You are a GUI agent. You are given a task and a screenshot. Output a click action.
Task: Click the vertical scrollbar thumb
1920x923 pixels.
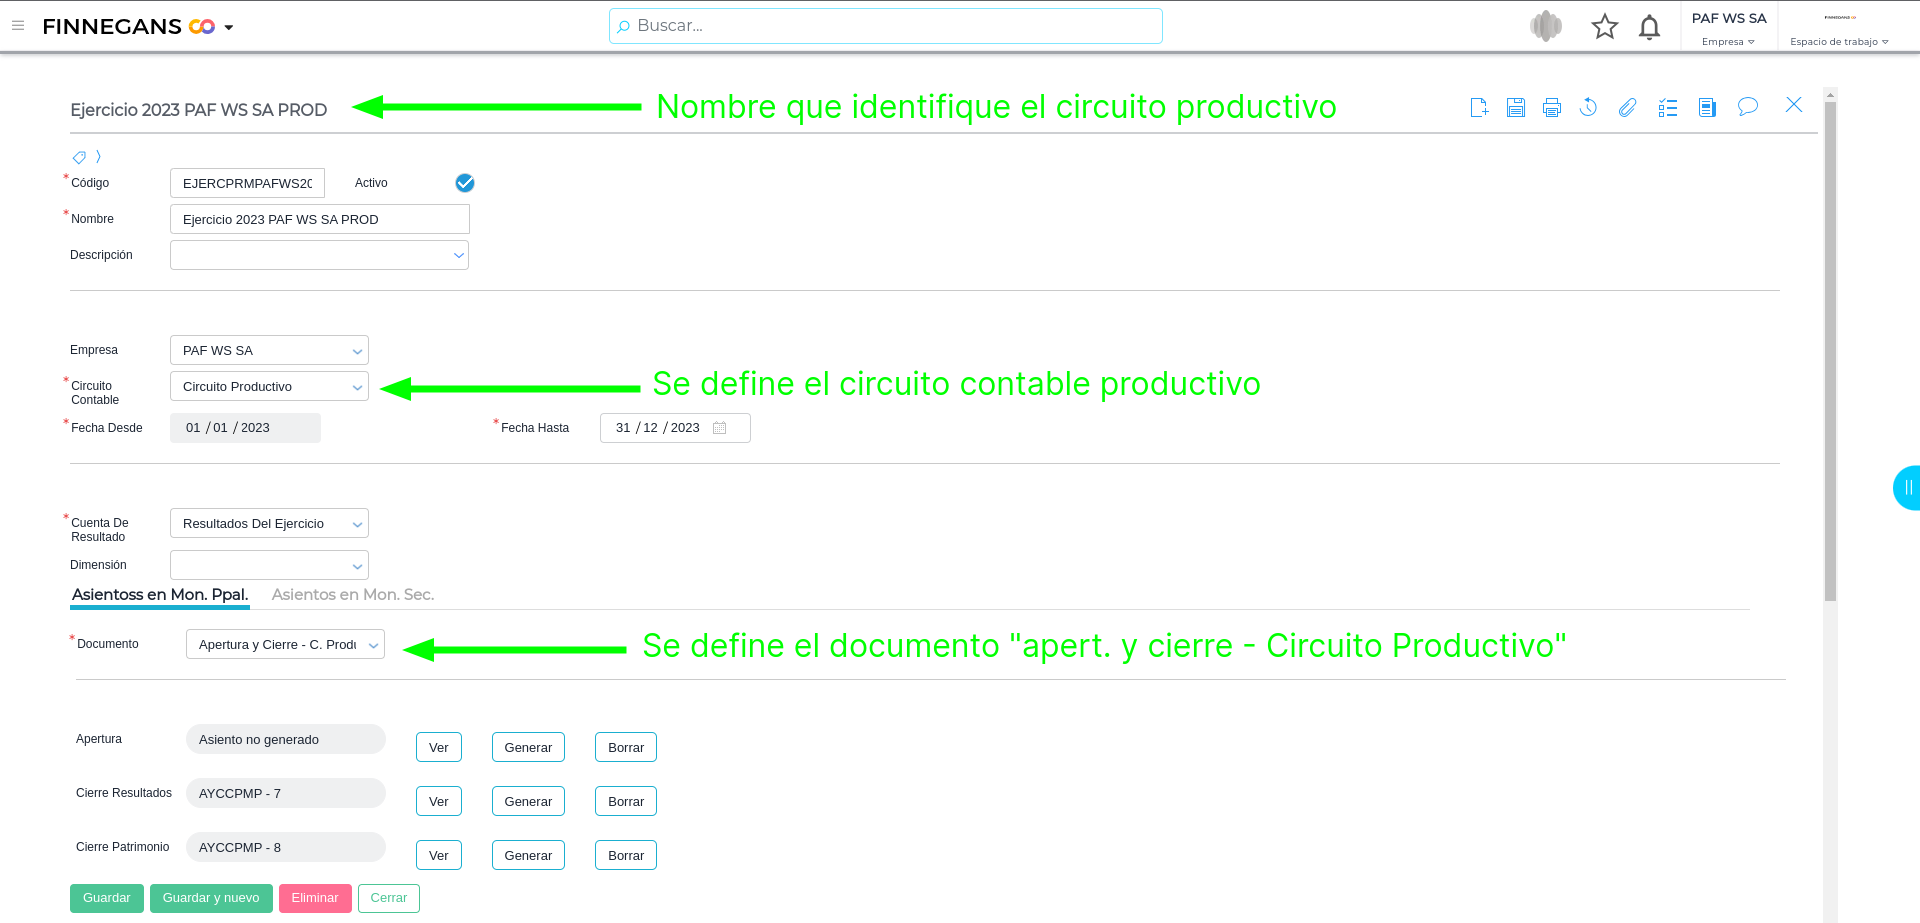coord(1830,350)
